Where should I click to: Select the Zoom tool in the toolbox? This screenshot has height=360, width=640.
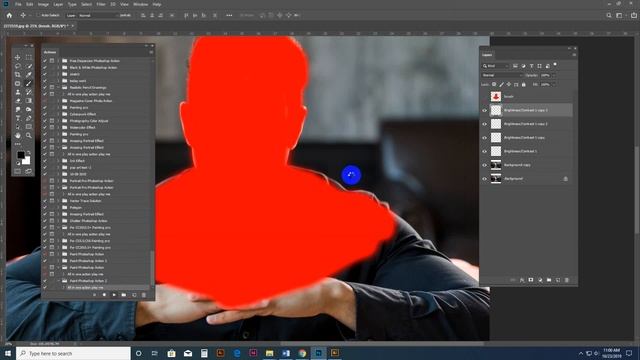(29, 136)
